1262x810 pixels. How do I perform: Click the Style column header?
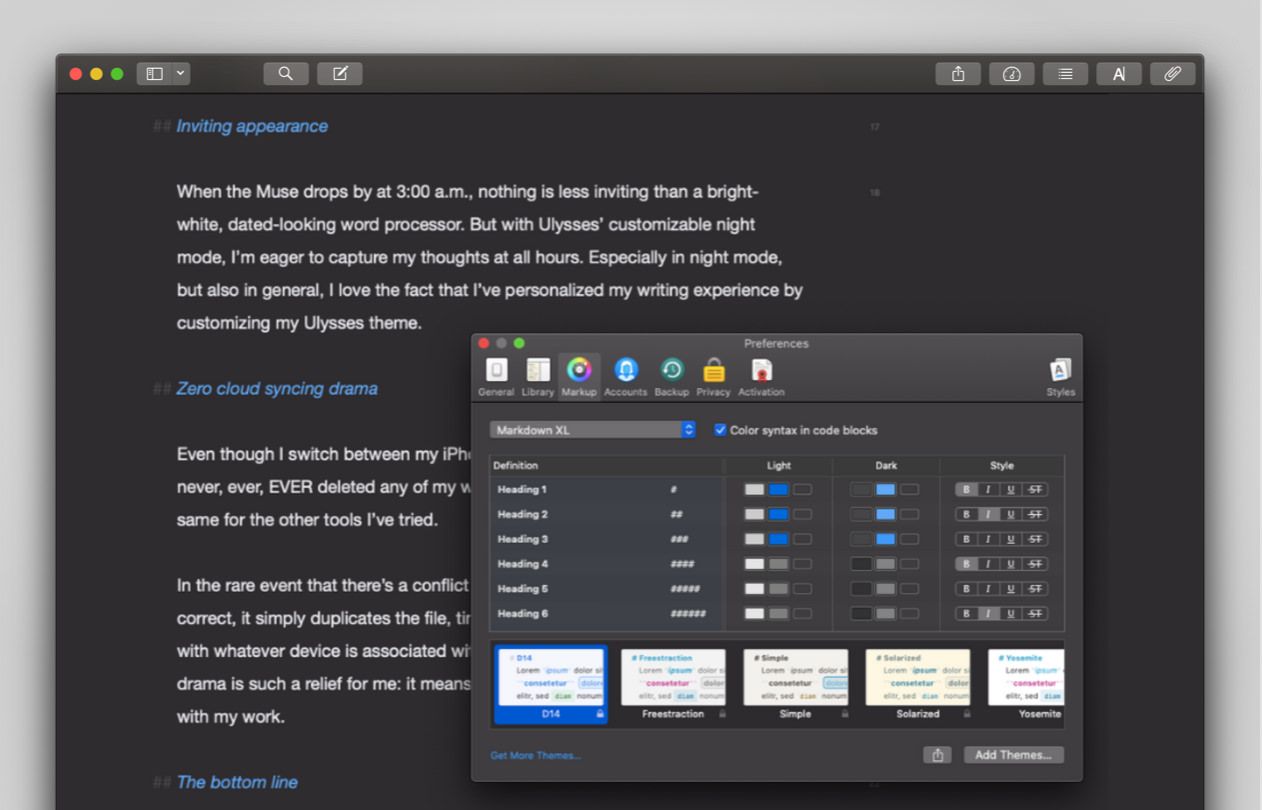pyautogui.click(x=1002, y=465)
